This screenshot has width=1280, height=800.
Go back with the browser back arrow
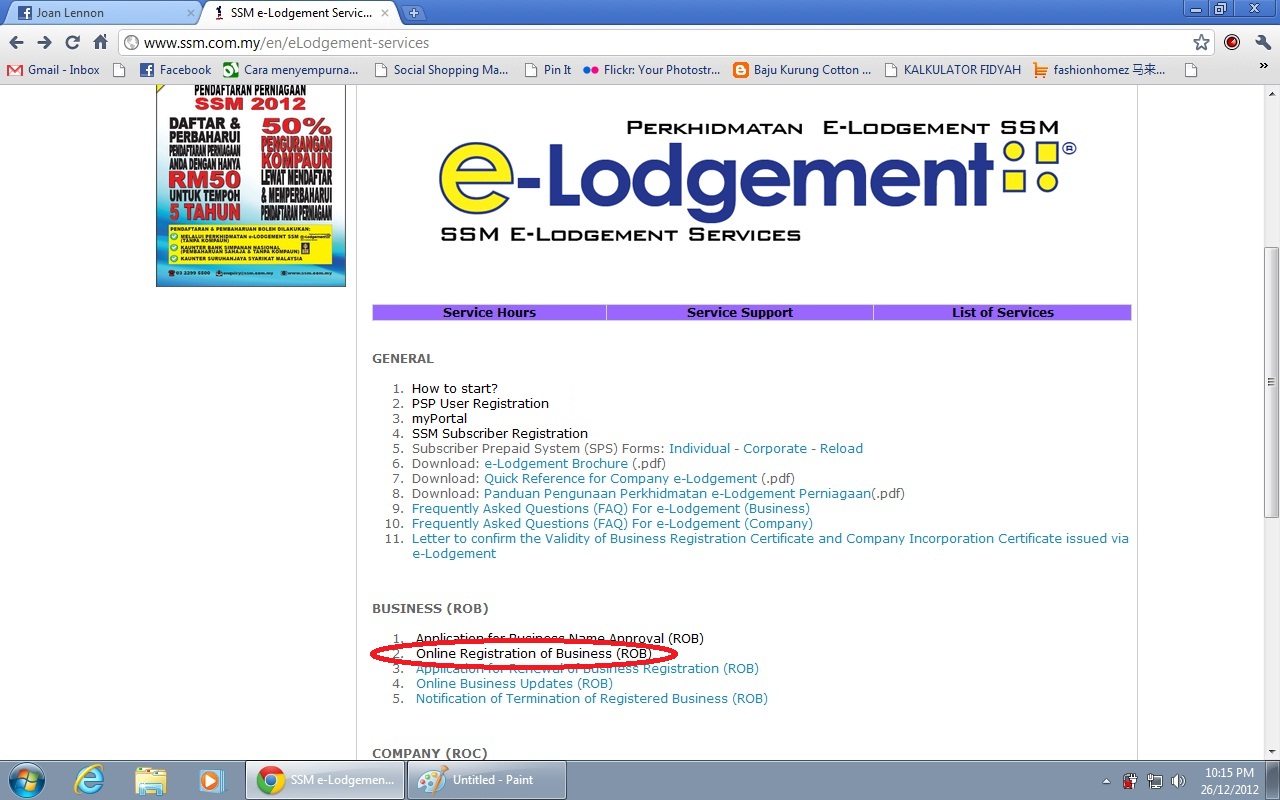click(16, 43)
